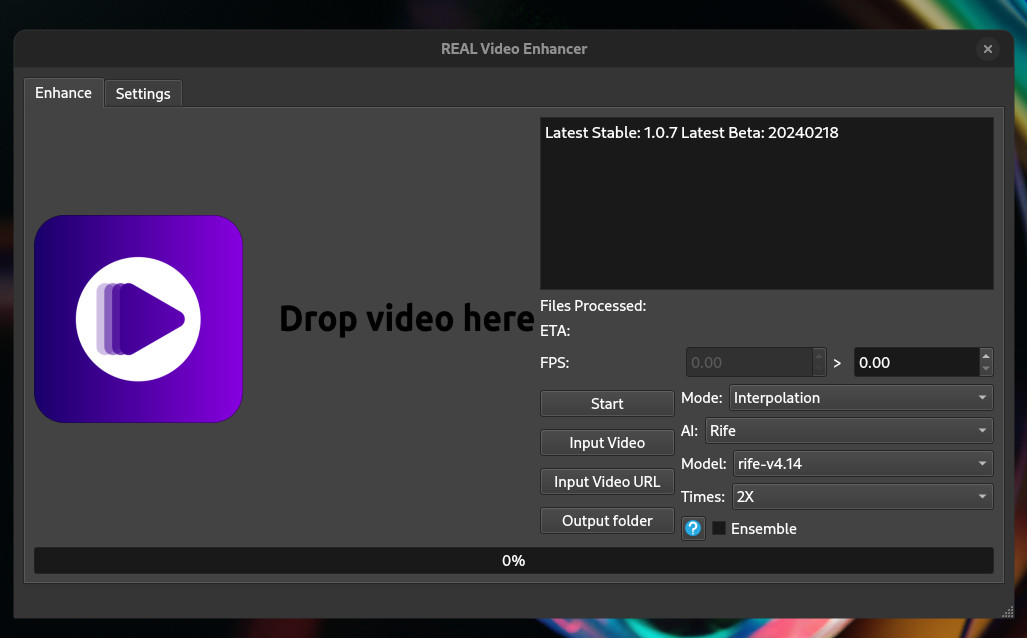Click the output FPS field after the arrow
The image size is (1027, 638).
[916, 362]
